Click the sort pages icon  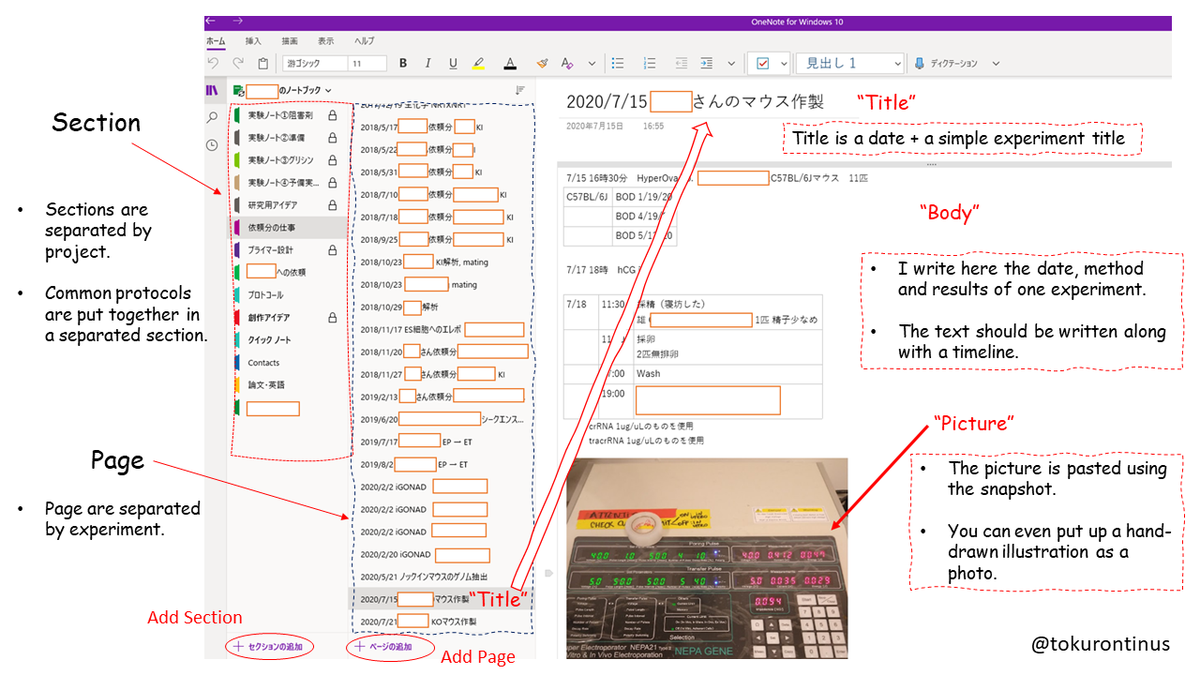click(520, 90)
